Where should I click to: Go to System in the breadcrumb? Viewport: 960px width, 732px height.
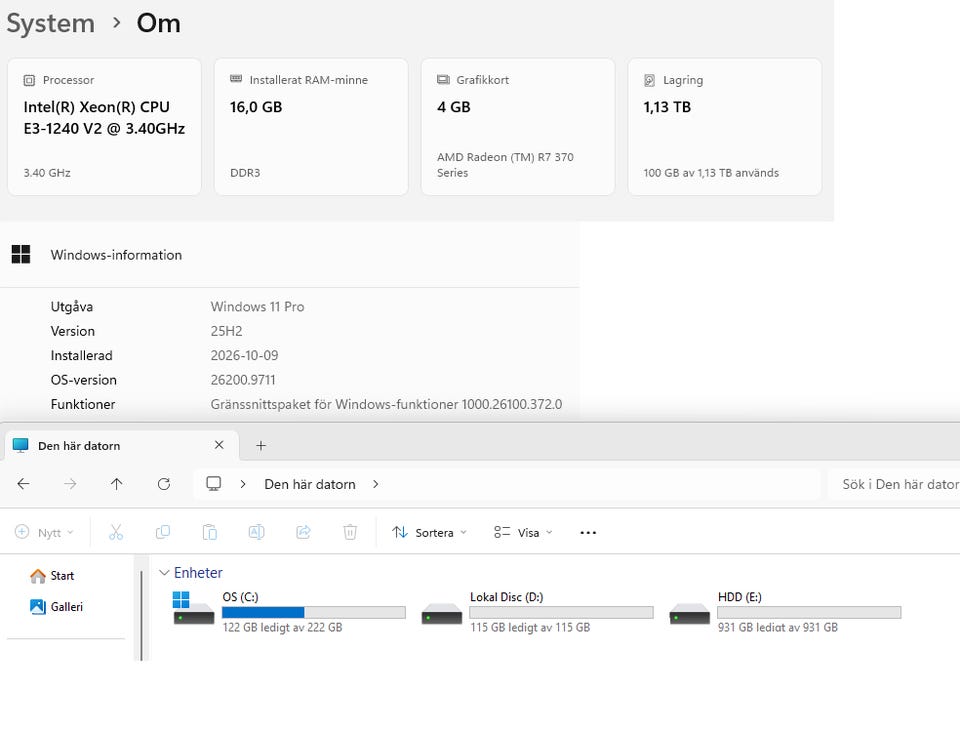click(51, 23)
